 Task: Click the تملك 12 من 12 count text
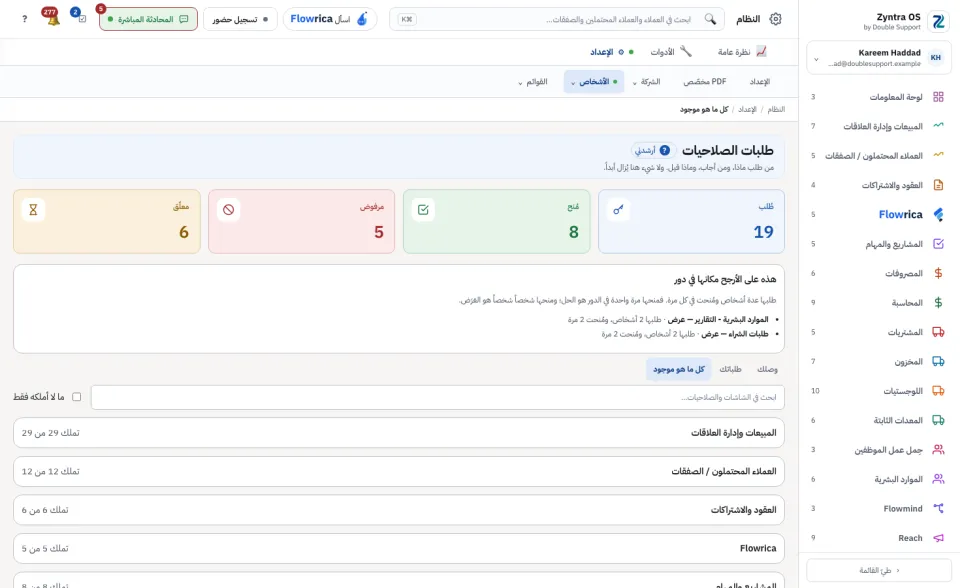50,471
